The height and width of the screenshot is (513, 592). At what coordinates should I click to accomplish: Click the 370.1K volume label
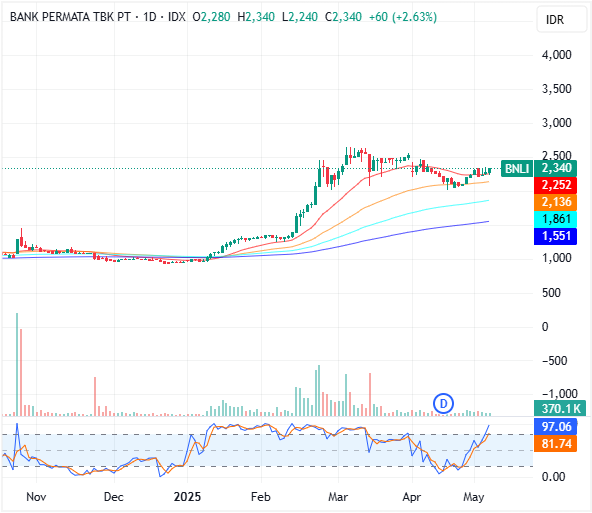[560, 408]
